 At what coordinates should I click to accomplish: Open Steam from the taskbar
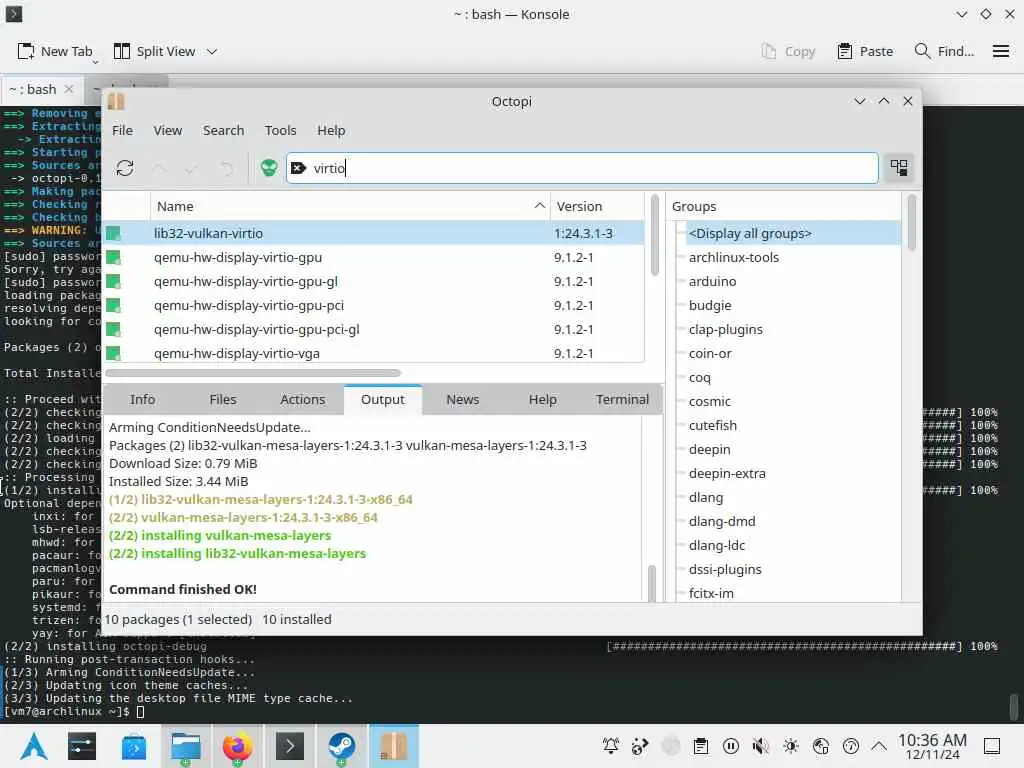(x=341, y=746)
